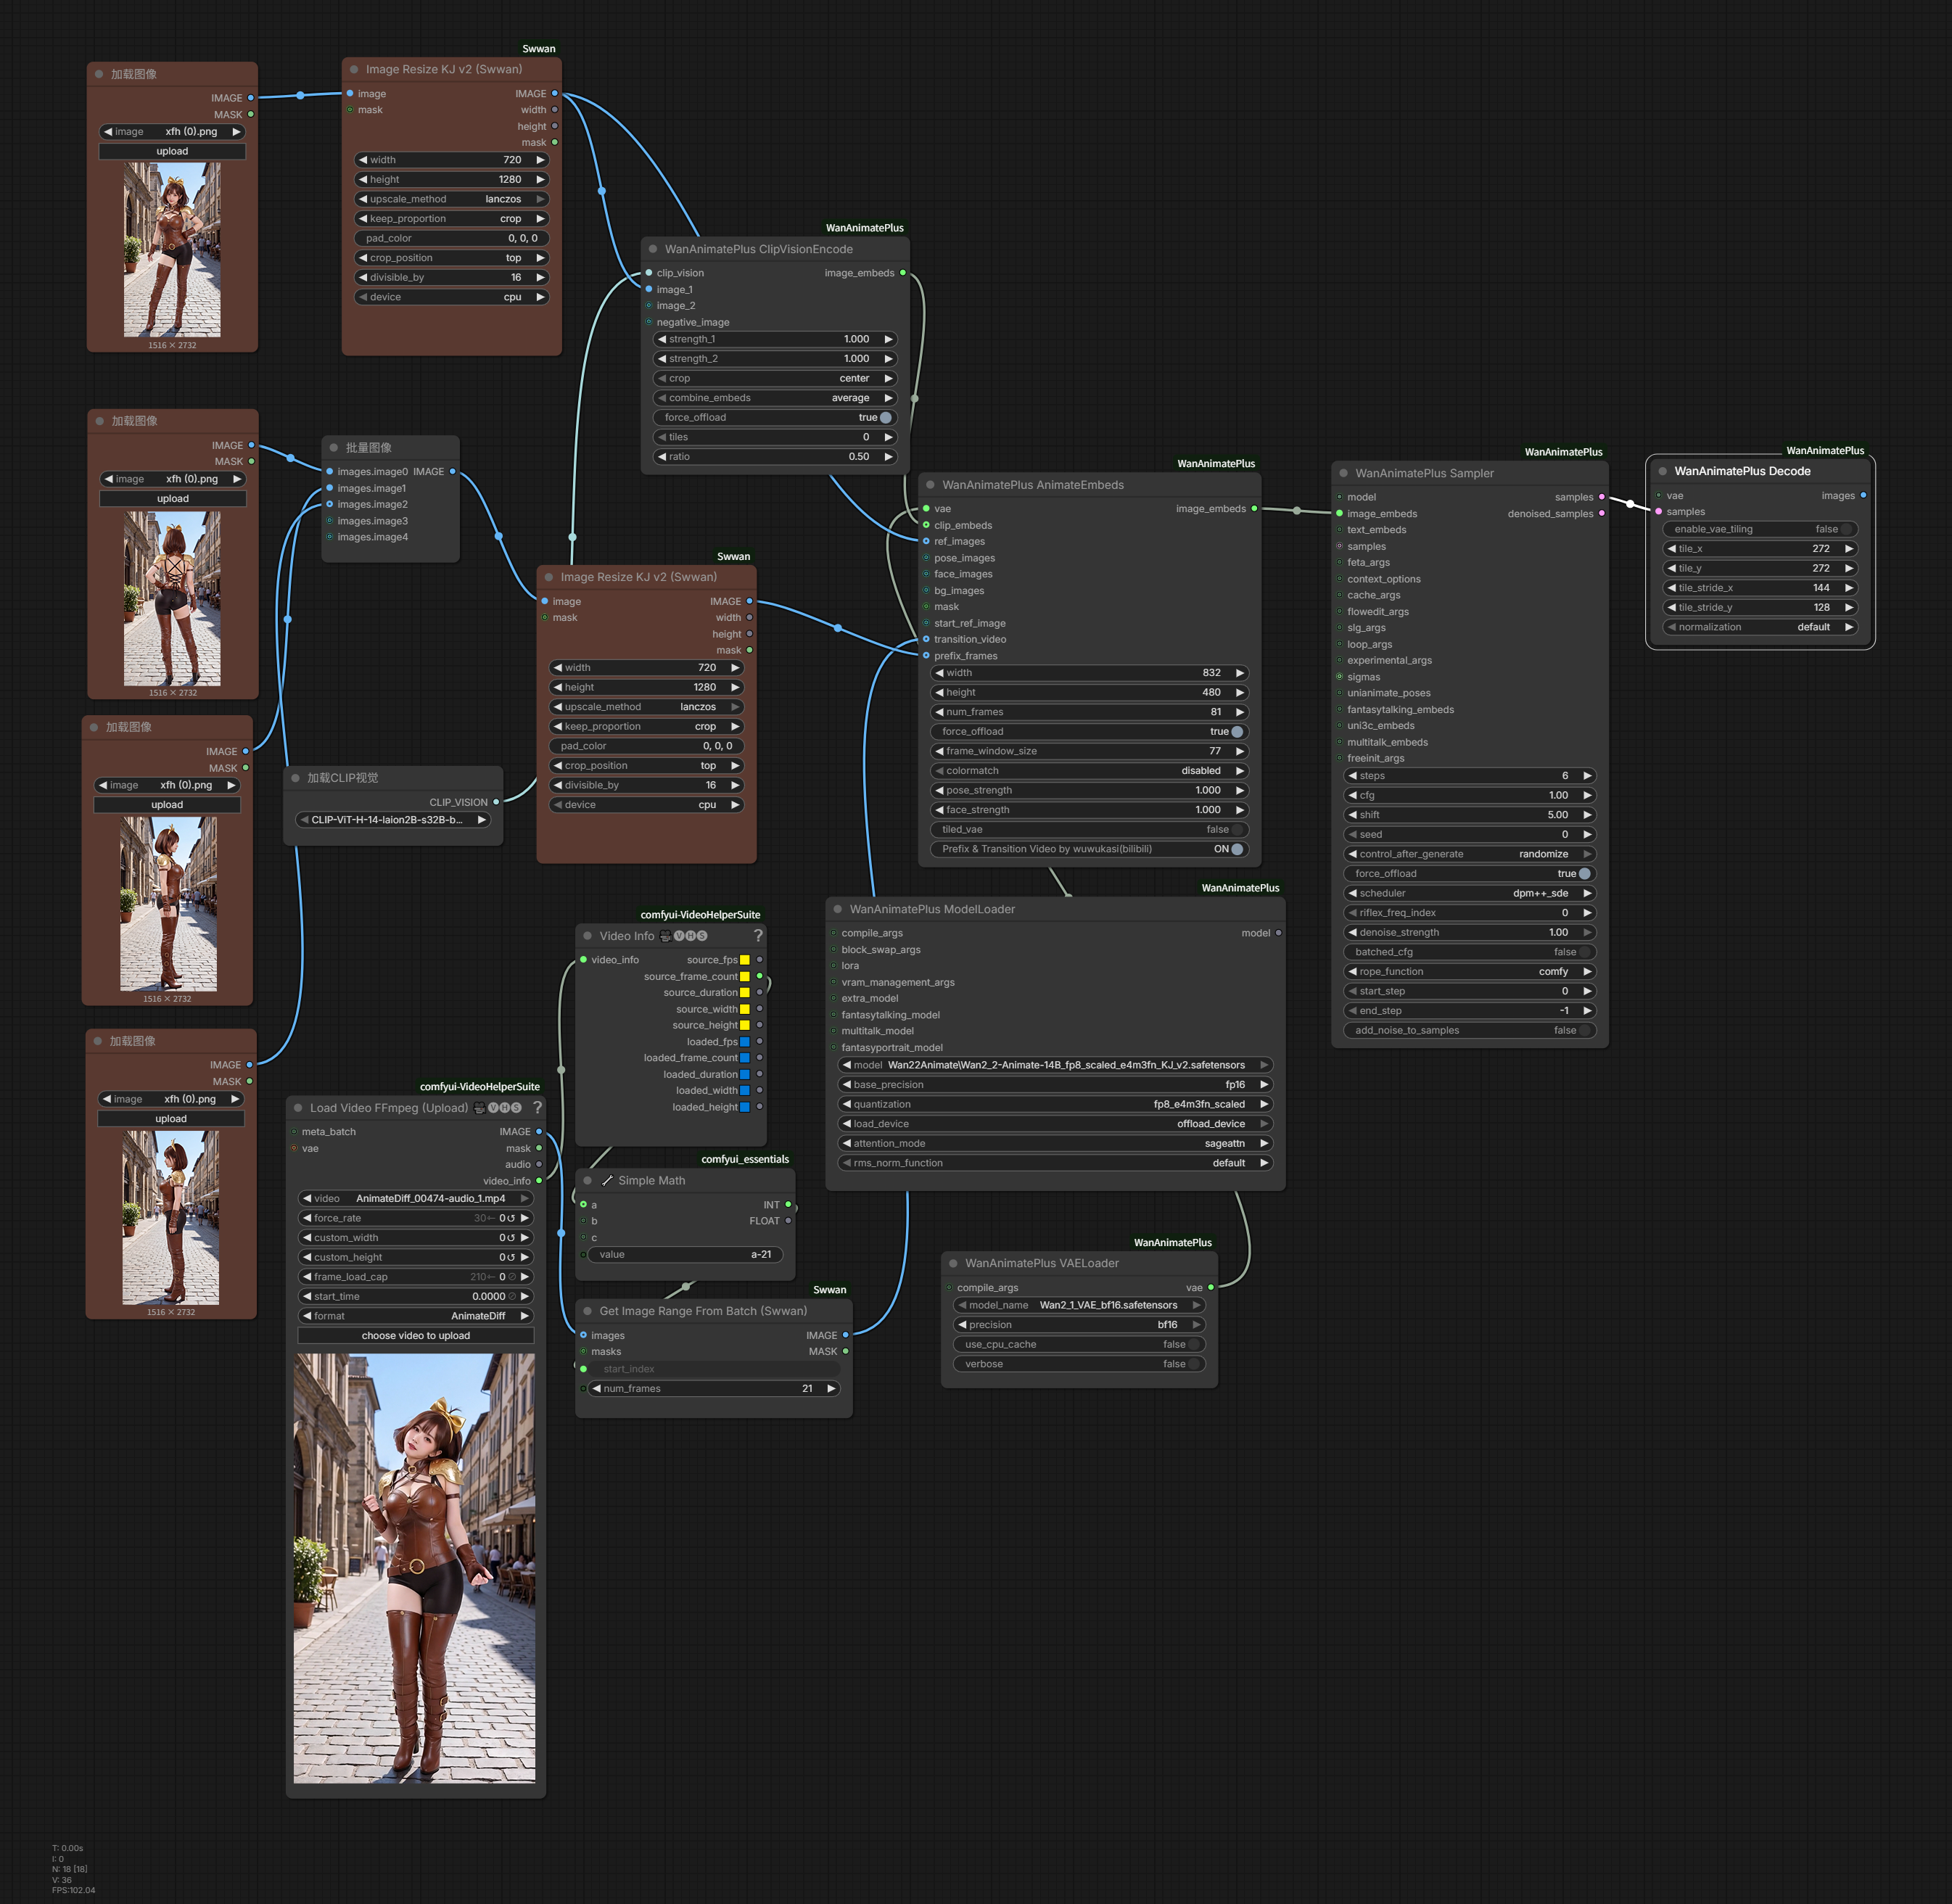Image resolution: width=1952 pixels, height=1904 pixels.
Task: Open the crop dropdown set to center
Action: click(x=775, y=379)
